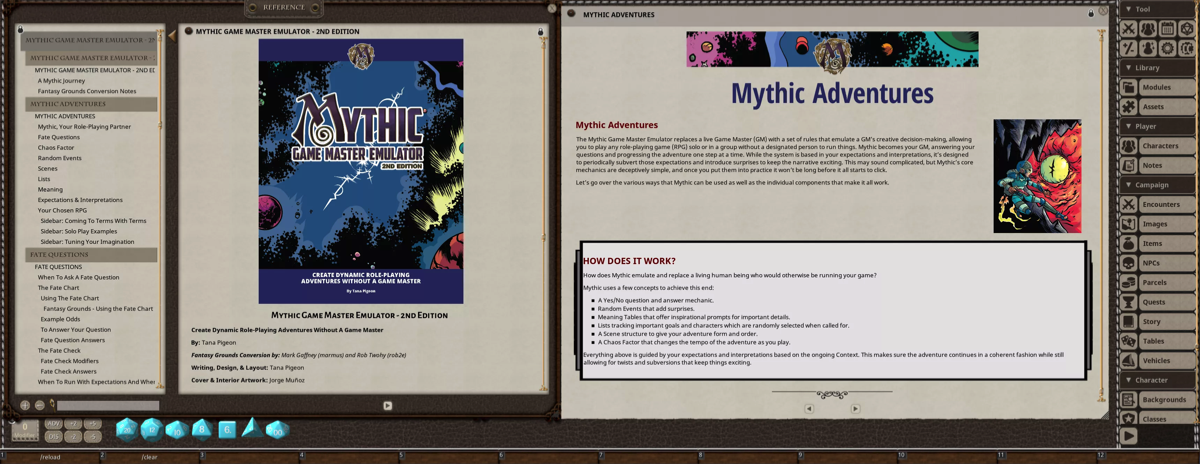Pick the d12 die
The height and width of the screenshot is (464, 1200).
coord(152,430)
